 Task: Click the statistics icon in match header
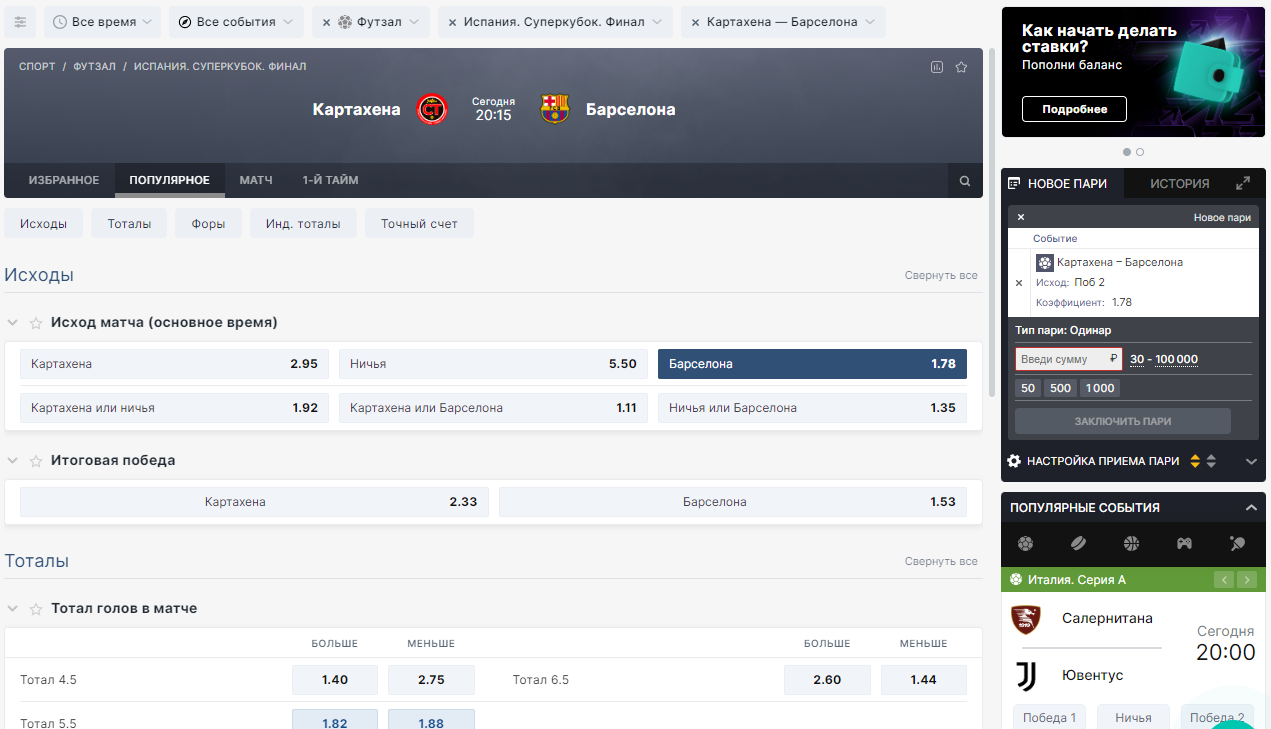[x=937, y=68]
